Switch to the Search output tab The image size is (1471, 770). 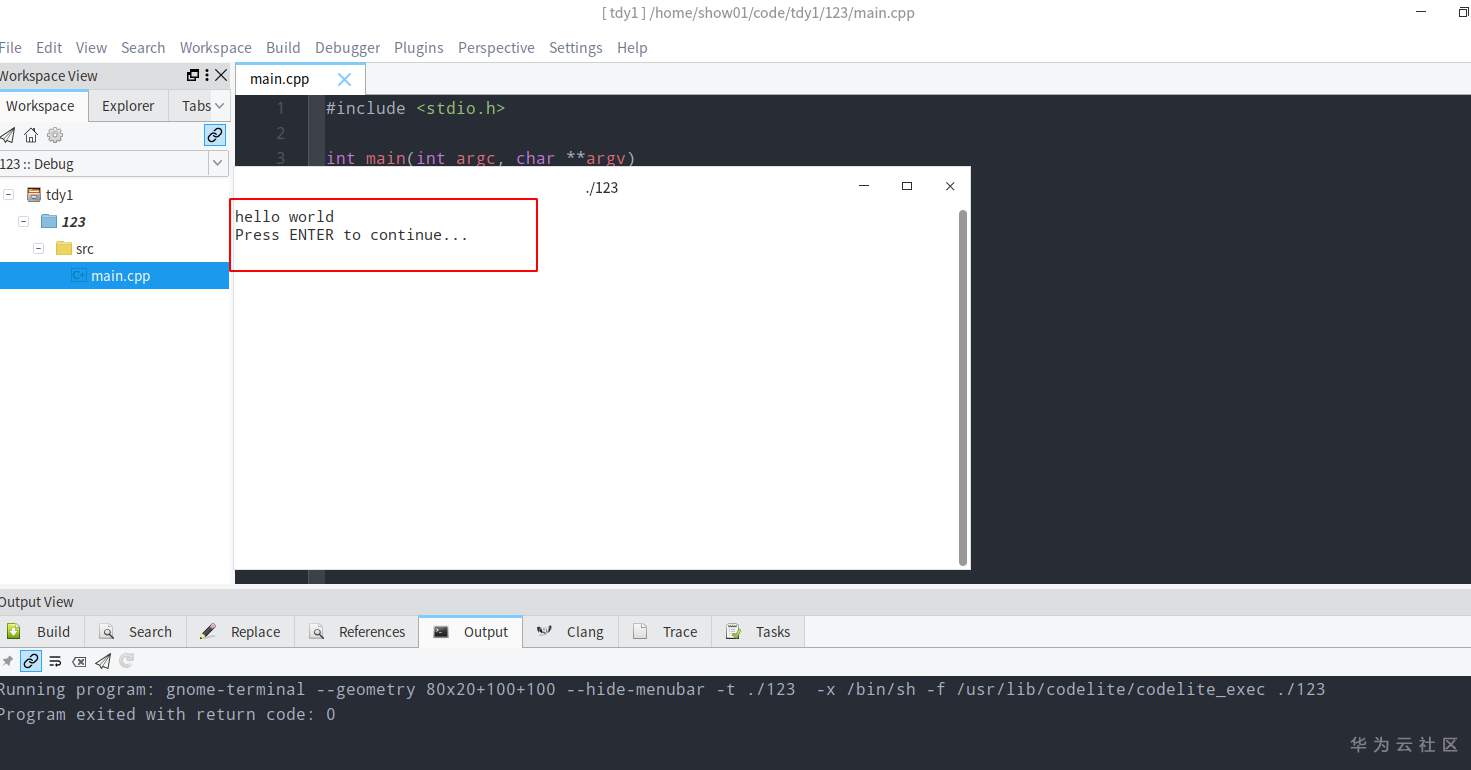136,632
